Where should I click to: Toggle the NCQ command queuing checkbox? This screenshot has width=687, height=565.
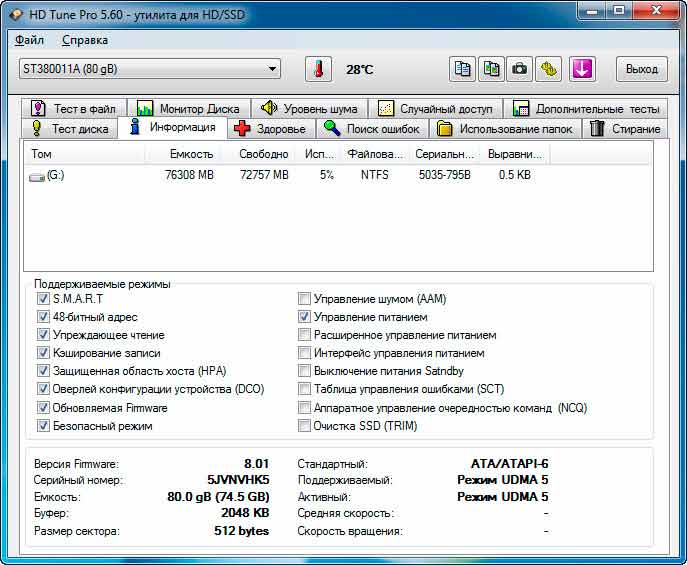(304, 408)
